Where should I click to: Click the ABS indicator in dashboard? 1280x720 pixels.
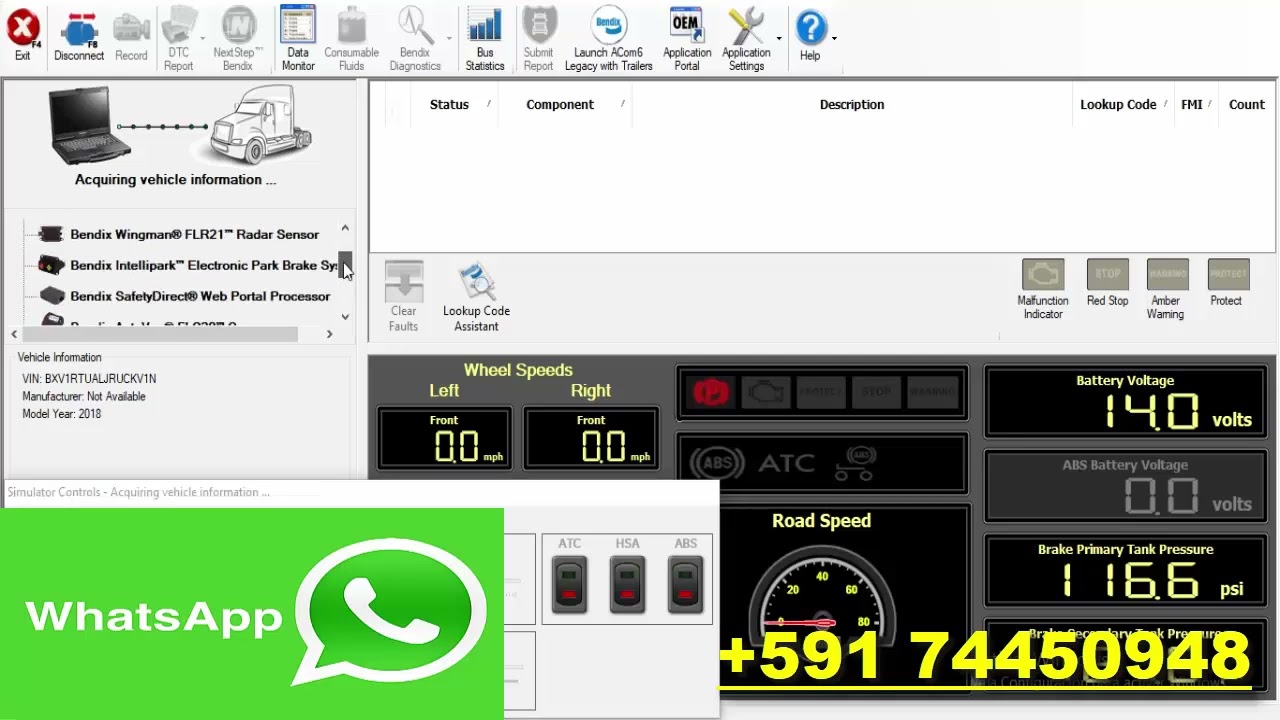(717, 464)
